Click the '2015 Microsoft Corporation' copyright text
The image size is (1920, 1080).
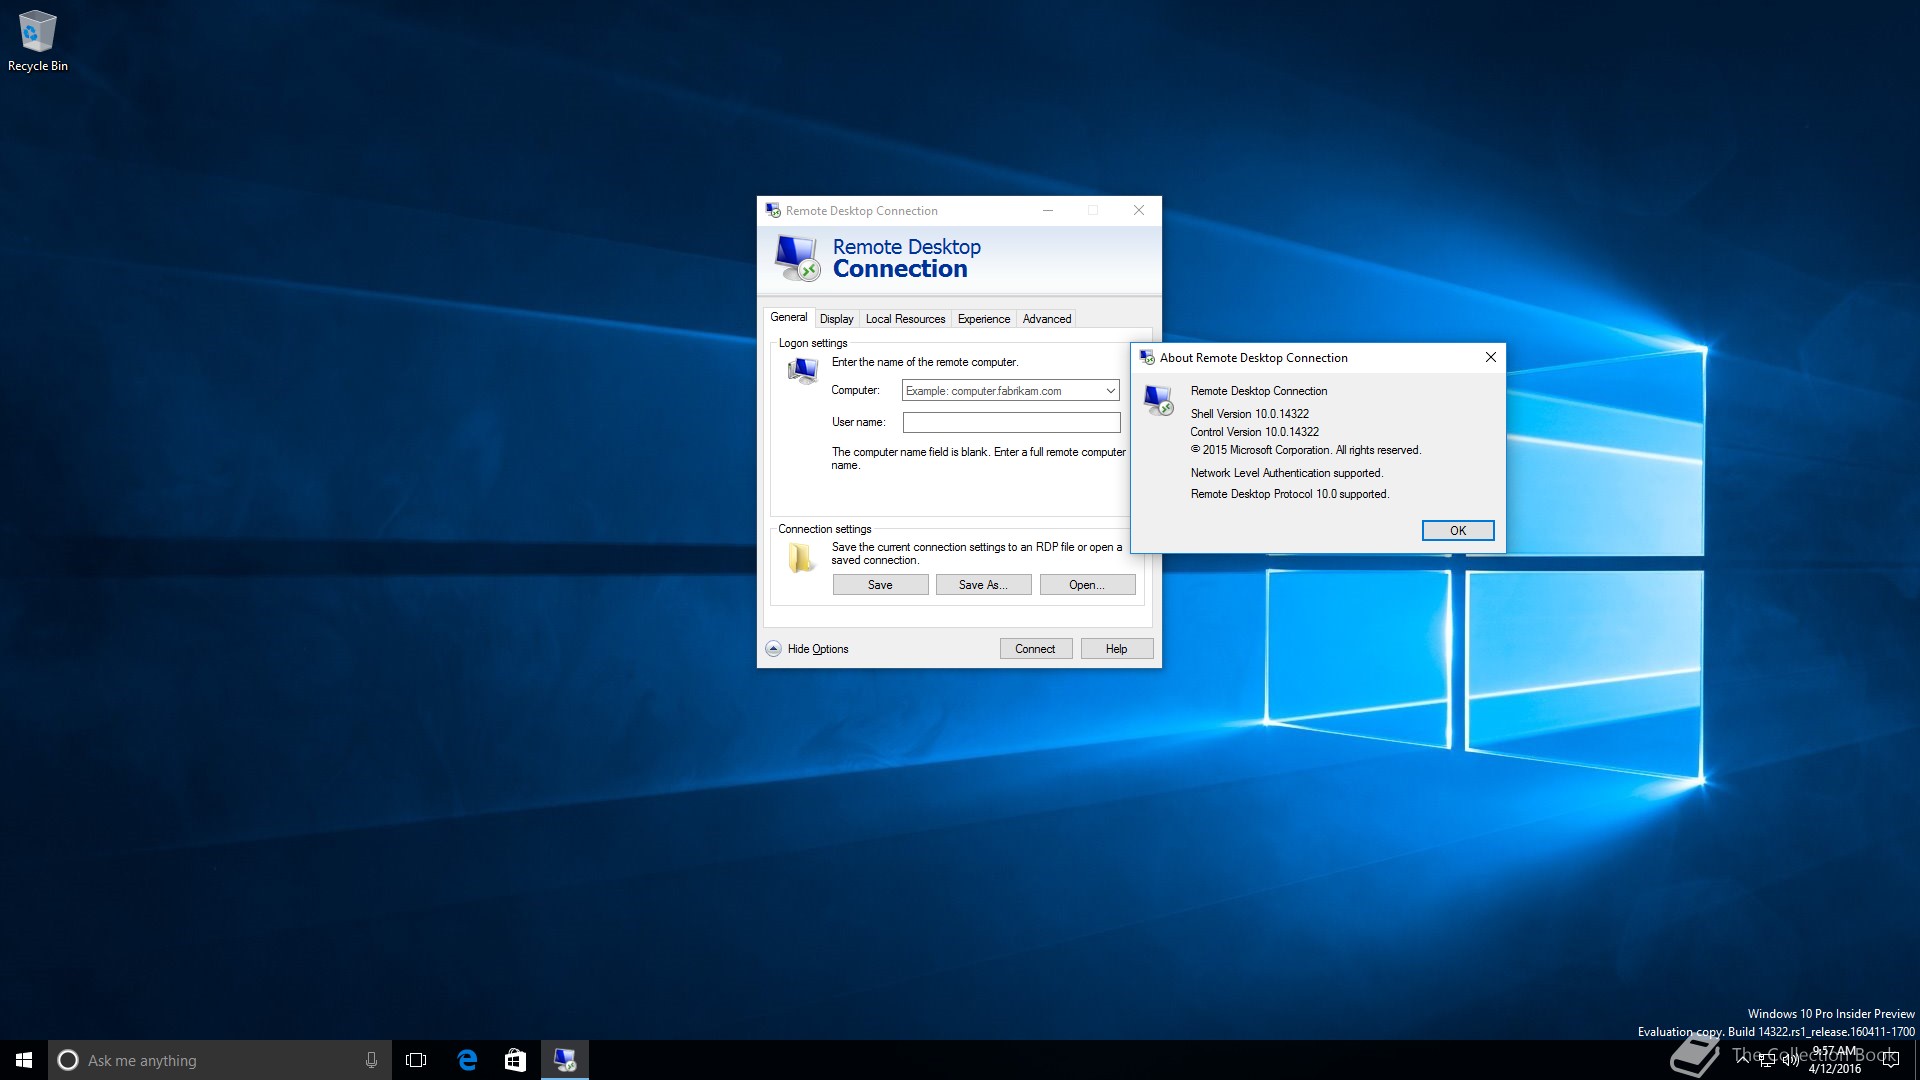1306,450
